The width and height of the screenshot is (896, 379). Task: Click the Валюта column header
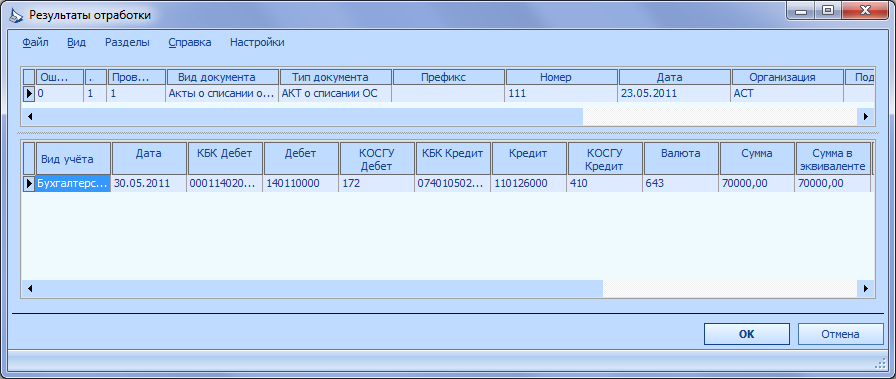(681, 158)
